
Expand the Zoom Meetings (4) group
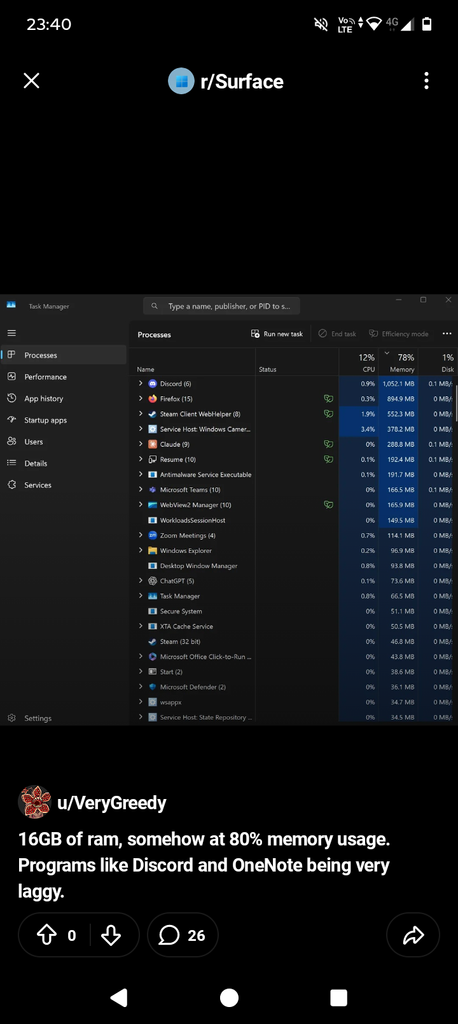pyautogui.click(x=140, y=535)
